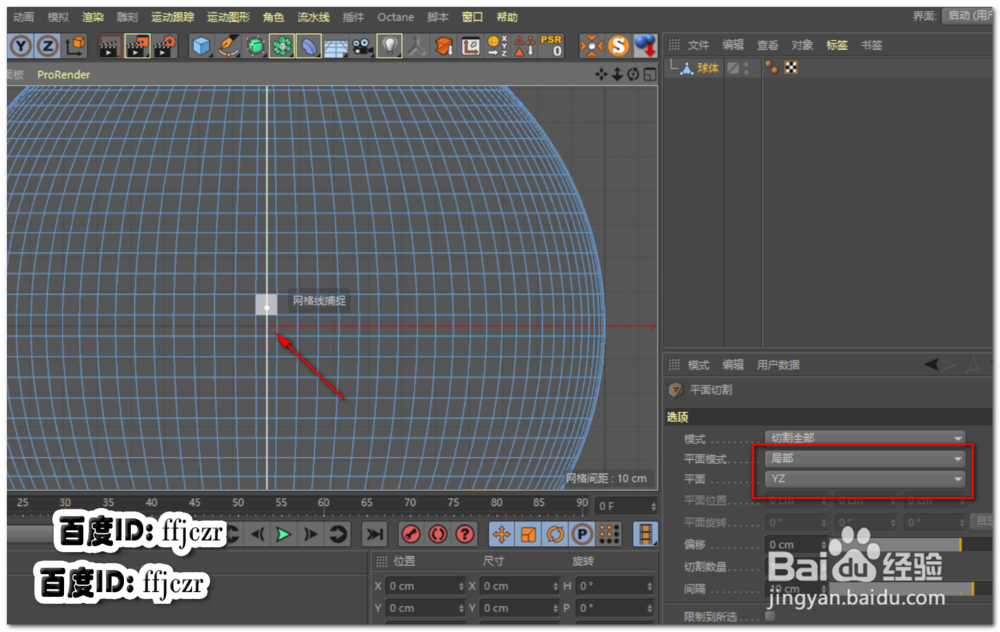The width and height of the screenshot is (1000, 632).
Task: Toggle 球体 visibility dots
Action: [746, 68]
